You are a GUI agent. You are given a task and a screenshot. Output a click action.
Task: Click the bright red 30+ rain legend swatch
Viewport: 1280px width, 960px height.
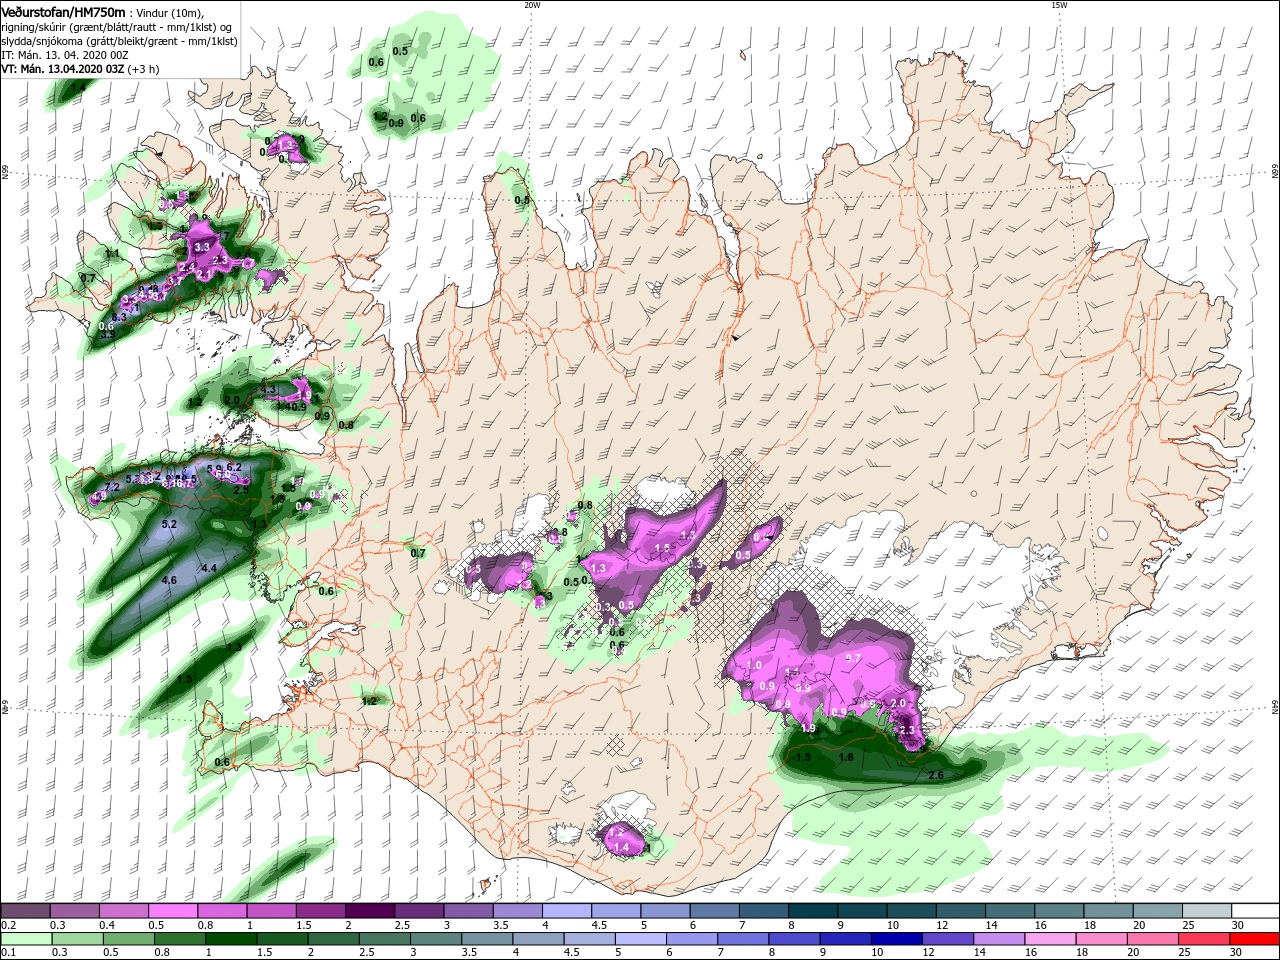pyautogui.click(x=1254, y=939)
